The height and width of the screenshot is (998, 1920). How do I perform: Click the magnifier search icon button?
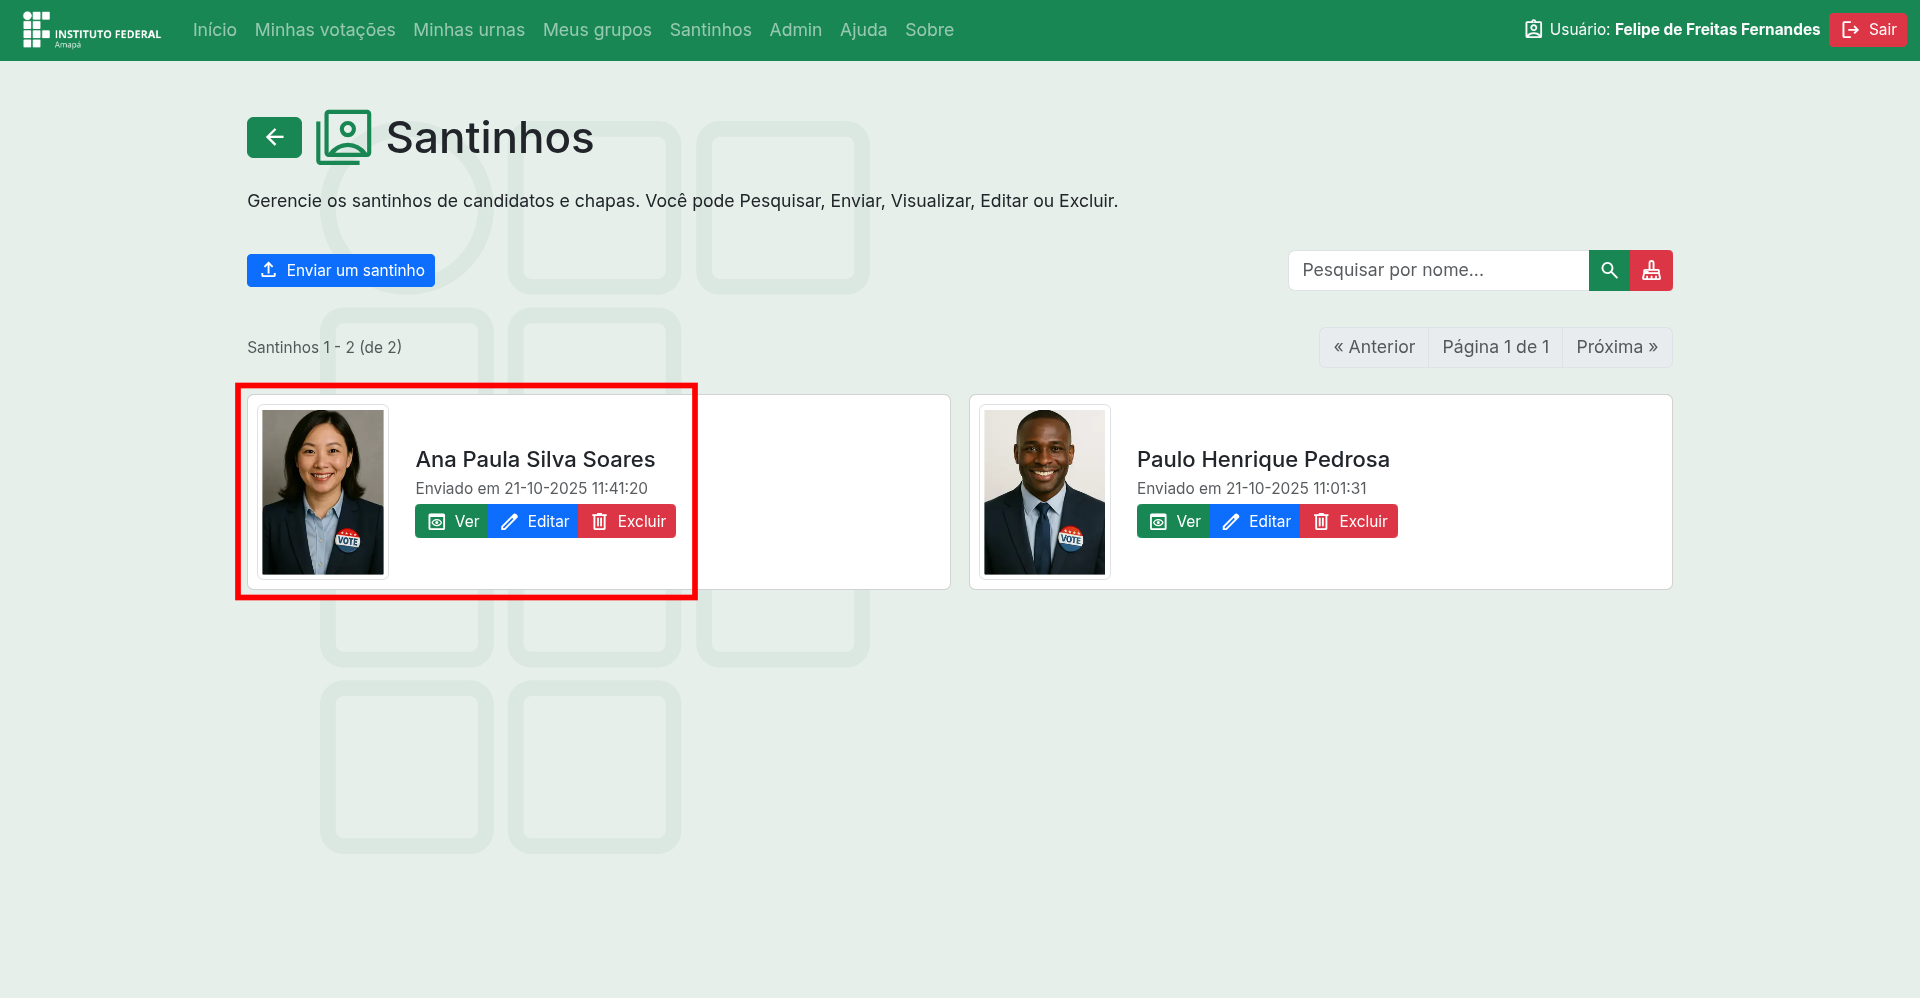tap(1609, 271)
